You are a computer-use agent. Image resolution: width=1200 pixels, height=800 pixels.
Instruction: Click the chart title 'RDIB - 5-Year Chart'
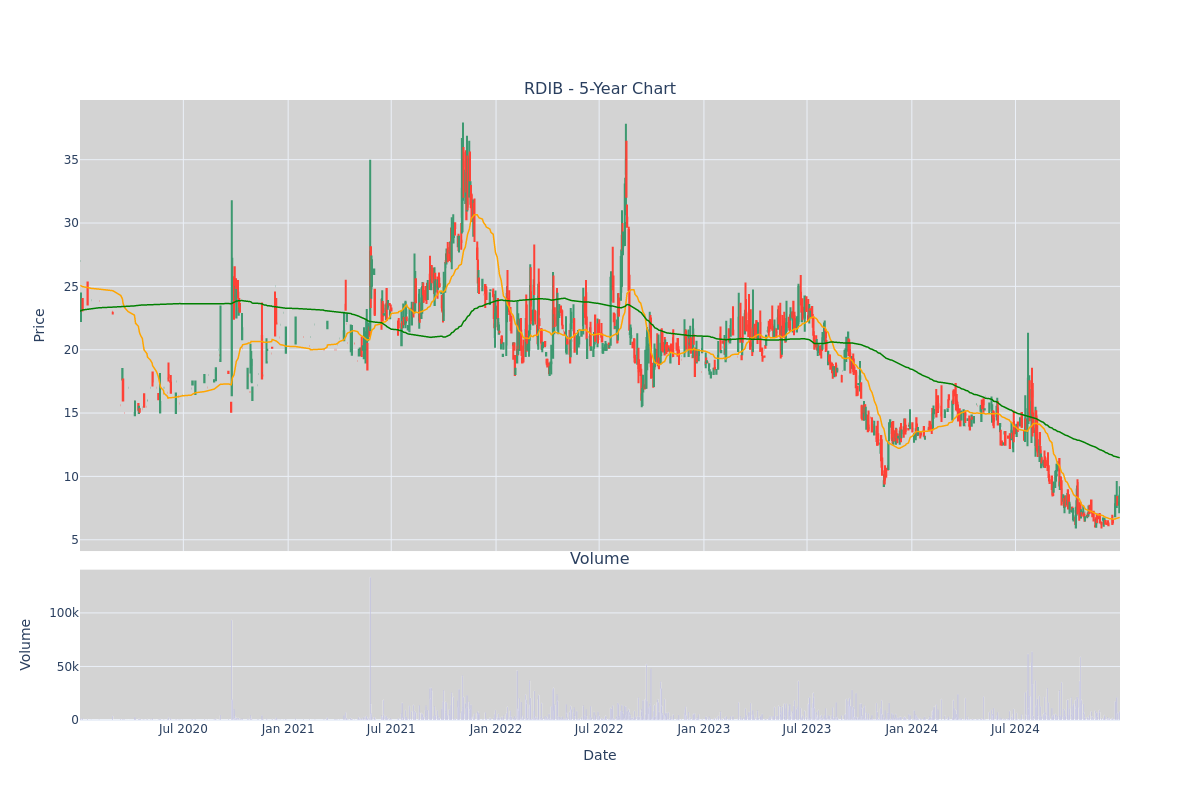click(600, 89)
